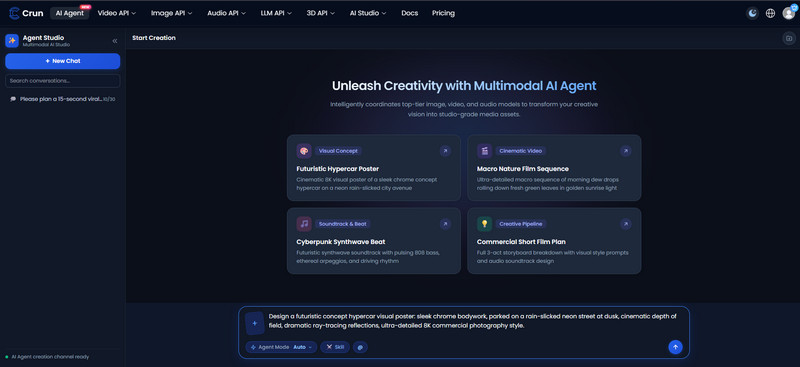The height and width of the screenshot is (367, 800).
Task: Open the Agent Mode Auto dropdown
Action: coord(281,347)
